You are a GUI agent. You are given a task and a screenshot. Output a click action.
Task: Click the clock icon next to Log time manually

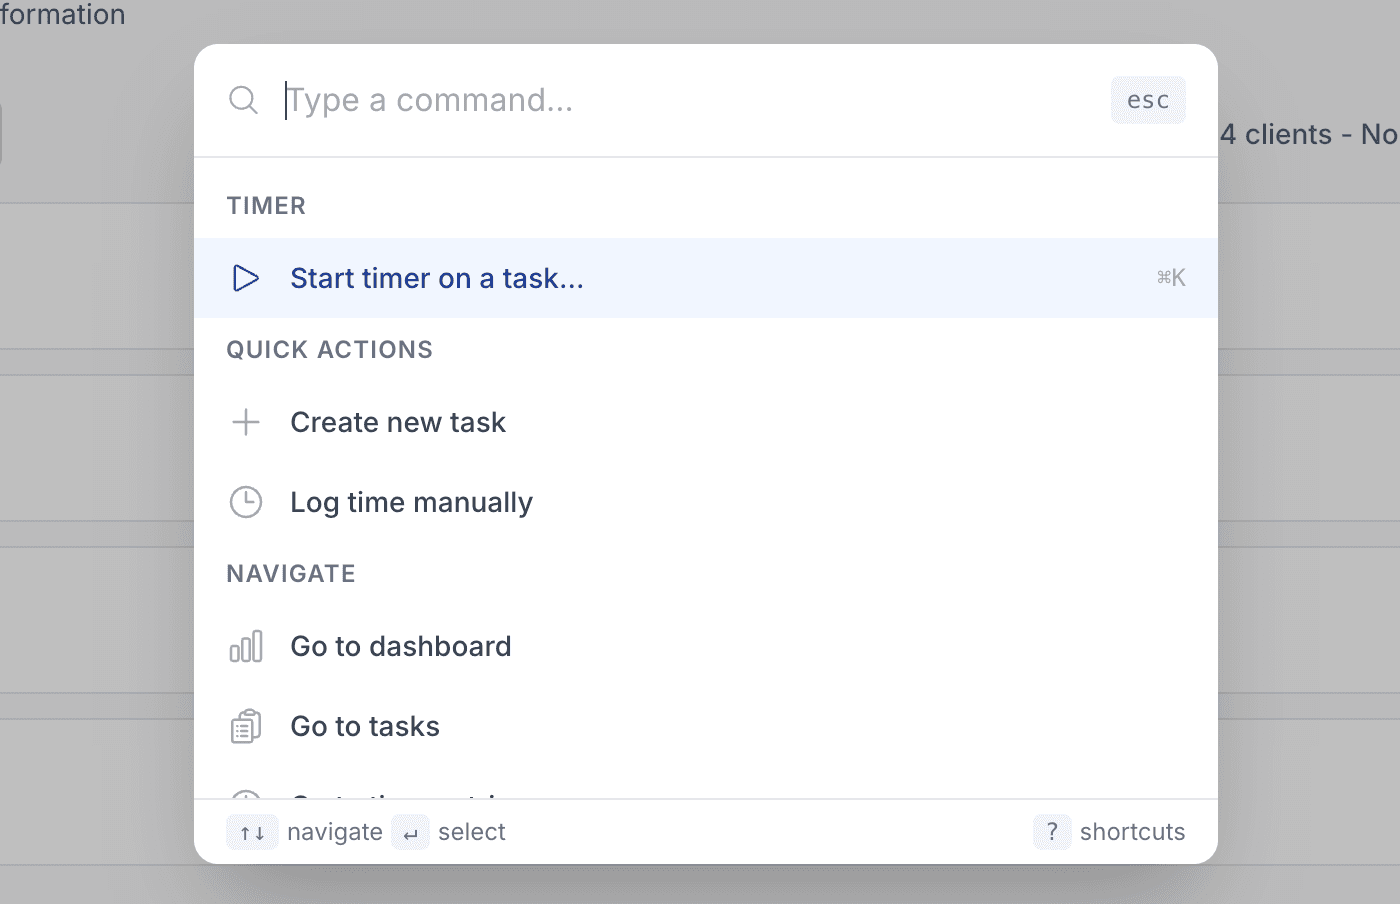point(245,502)
